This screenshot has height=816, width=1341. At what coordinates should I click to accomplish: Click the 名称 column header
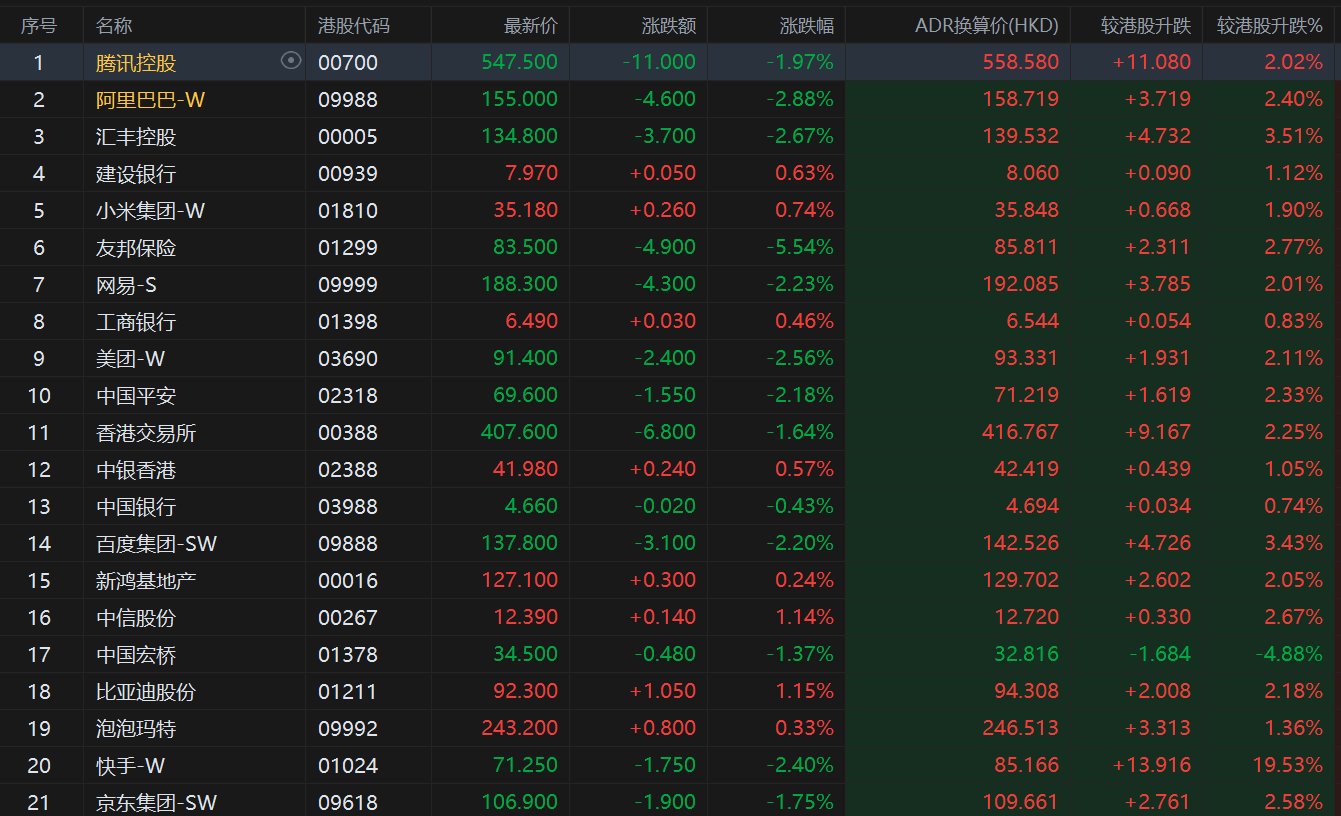click(114, 26)
